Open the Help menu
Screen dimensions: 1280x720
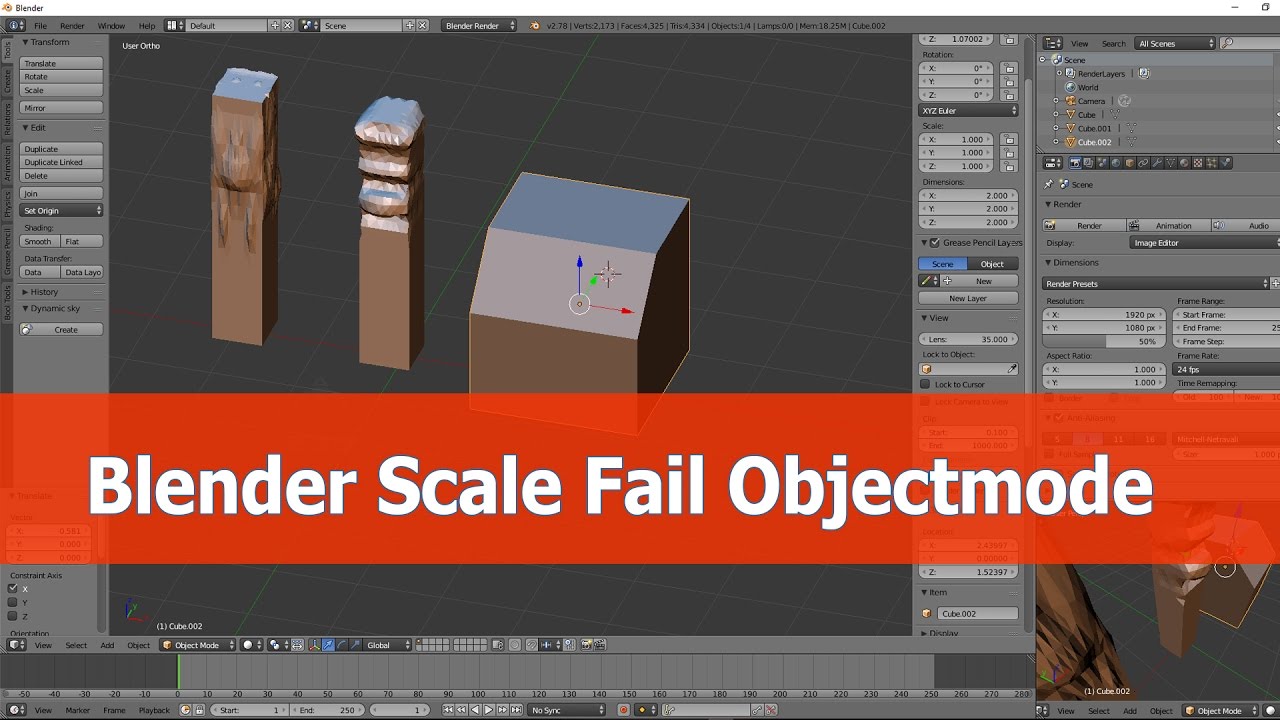[x=147, y=25]
